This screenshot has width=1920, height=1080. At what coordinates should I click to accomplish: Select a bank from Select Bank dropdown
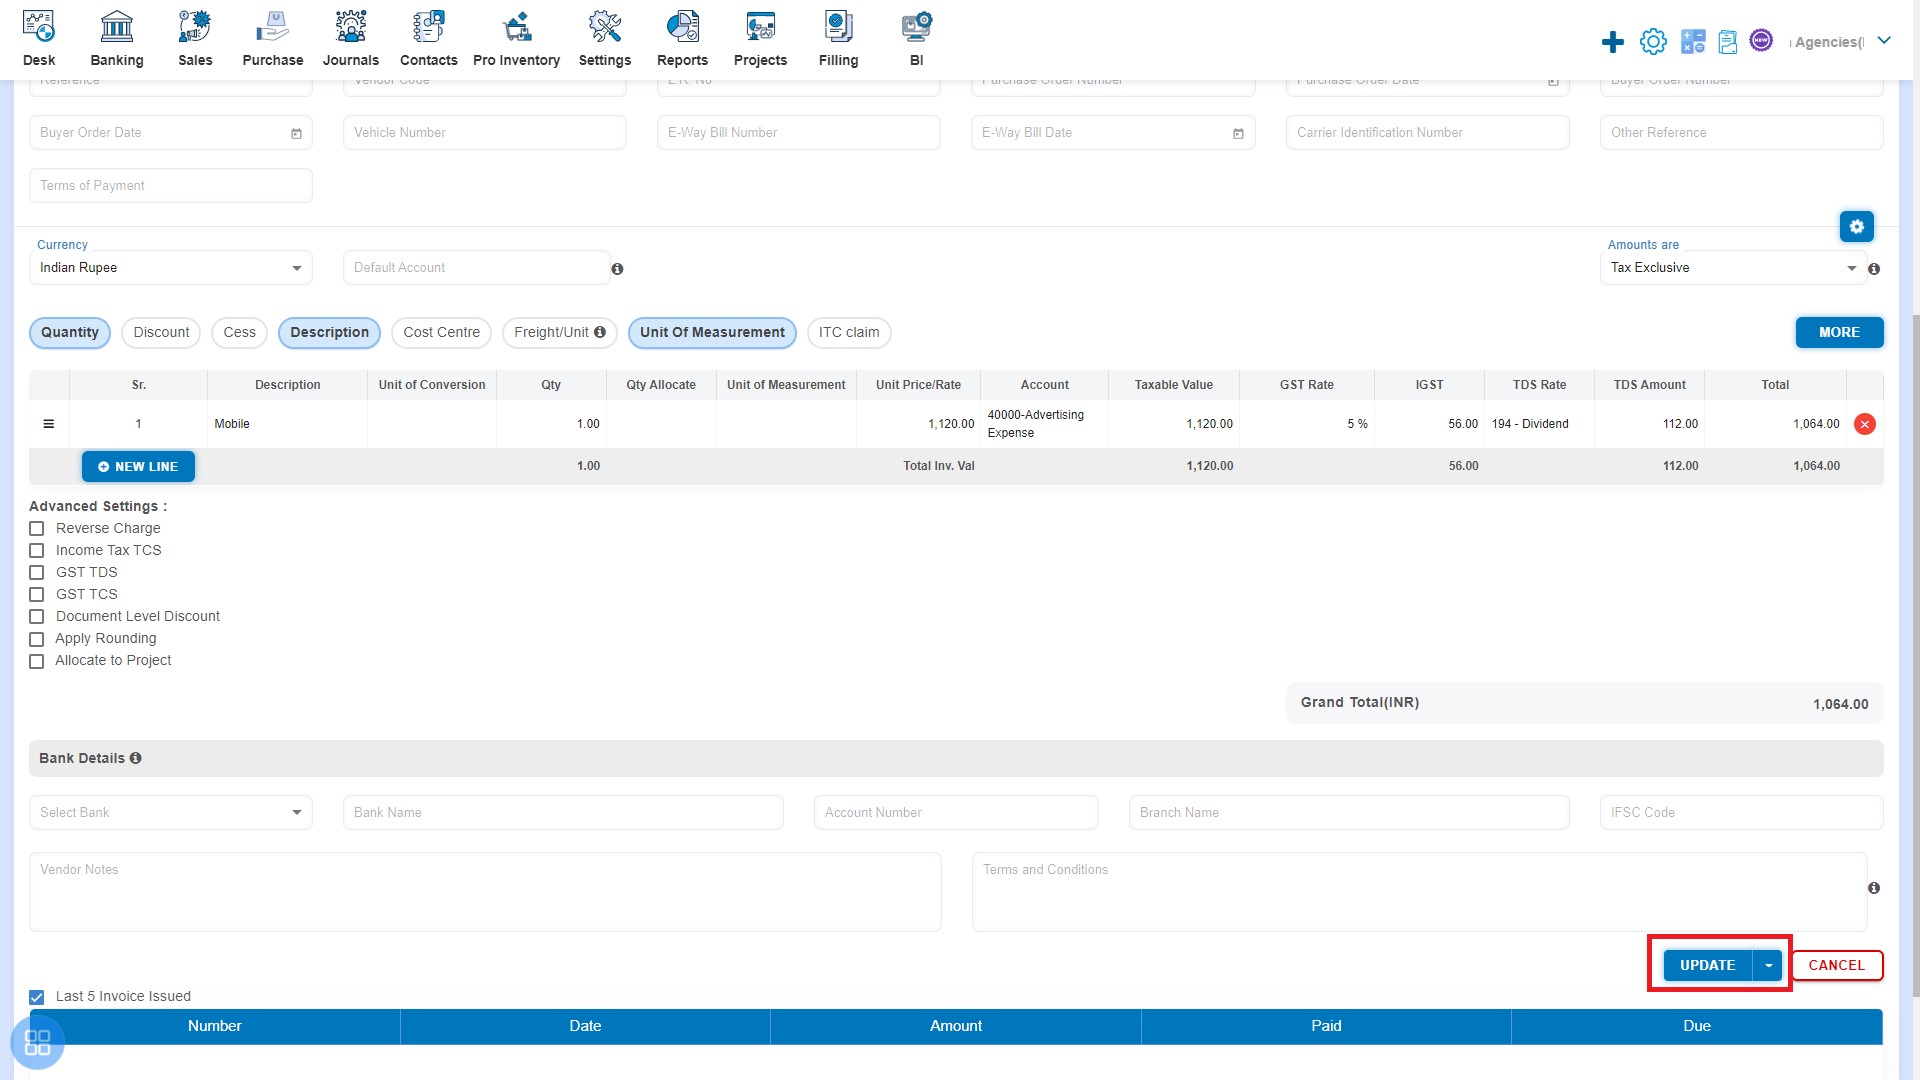[x=171, y=812]
